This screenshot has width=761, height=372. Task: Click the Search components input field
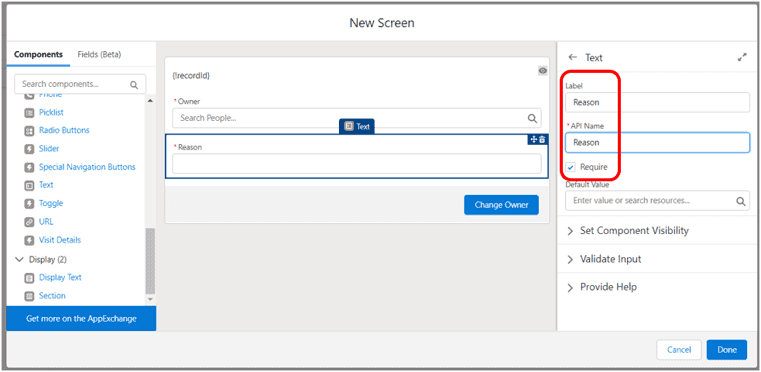tap(80, 85)
